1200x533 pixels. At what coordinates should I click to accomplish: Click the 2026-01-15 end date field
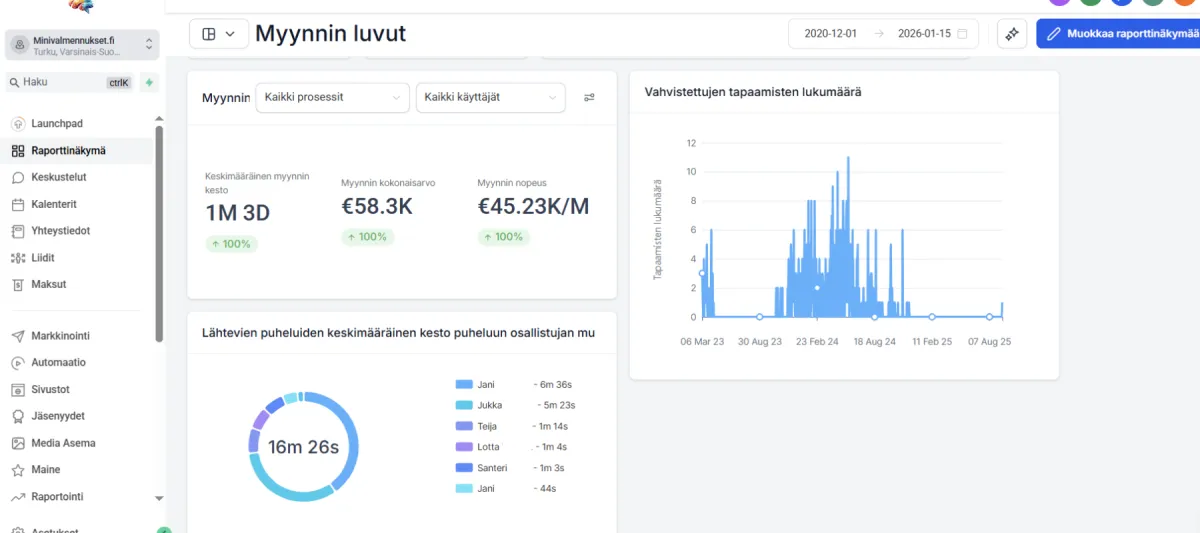(x=924, y=33)
